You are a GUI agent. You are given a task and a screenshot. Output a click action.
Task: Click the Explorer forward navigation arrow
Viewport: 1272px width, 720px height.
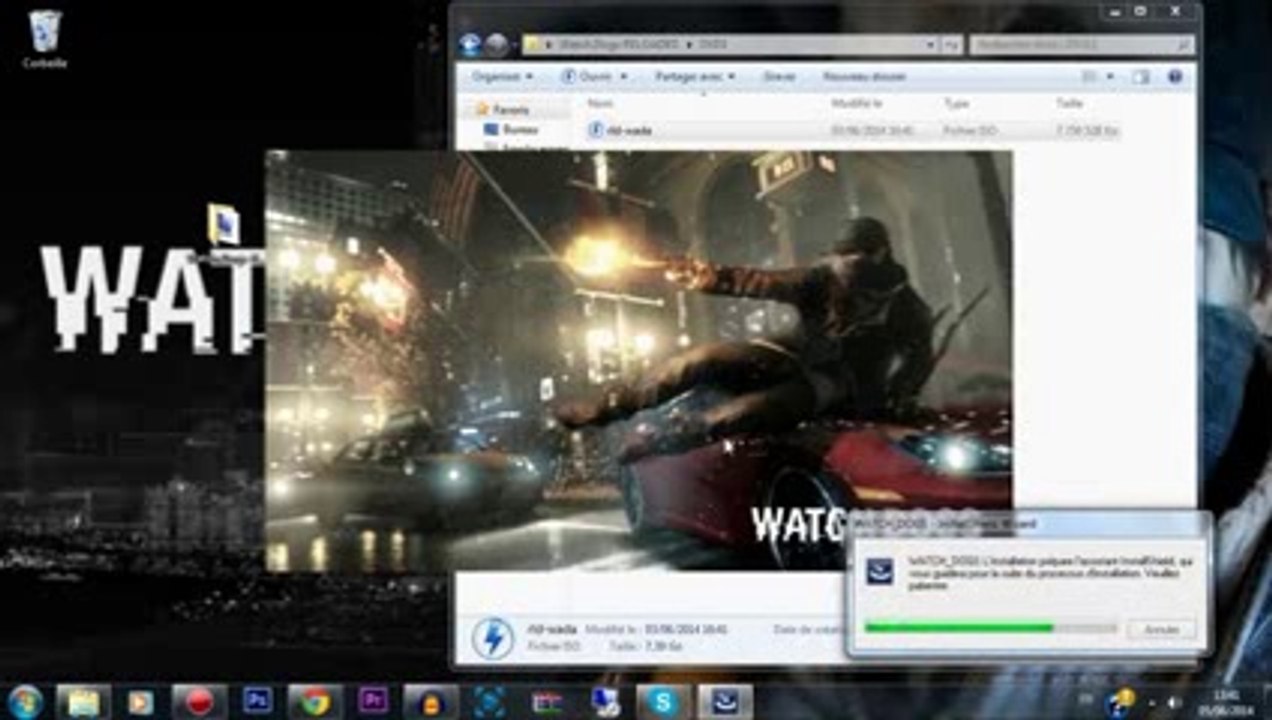click(496, 45)
